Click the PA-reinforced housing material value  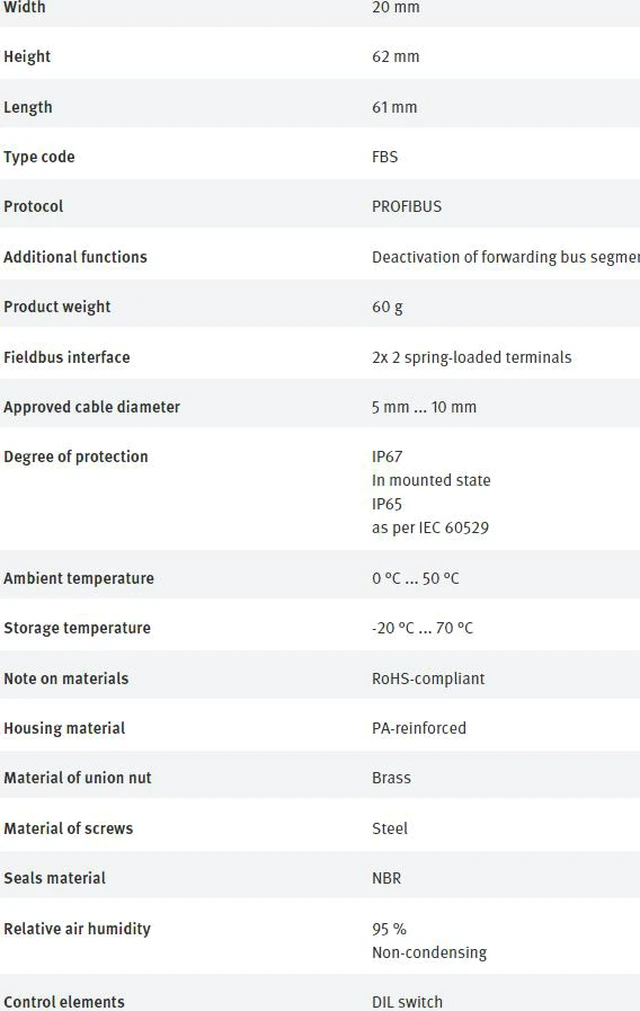pyautogui.click(x=419, y=728)
